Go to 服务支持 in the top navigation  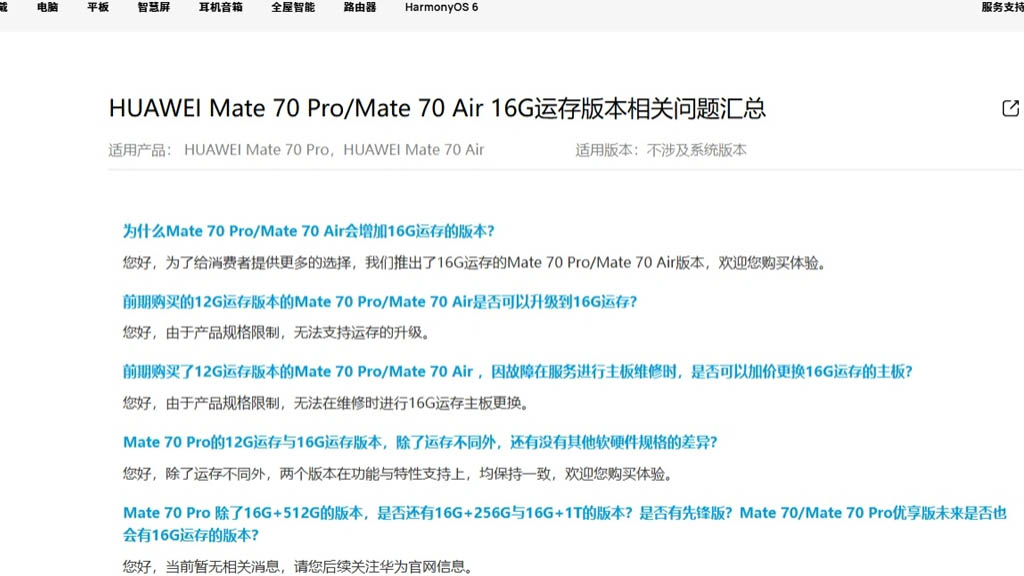(x=1001, y=7)
